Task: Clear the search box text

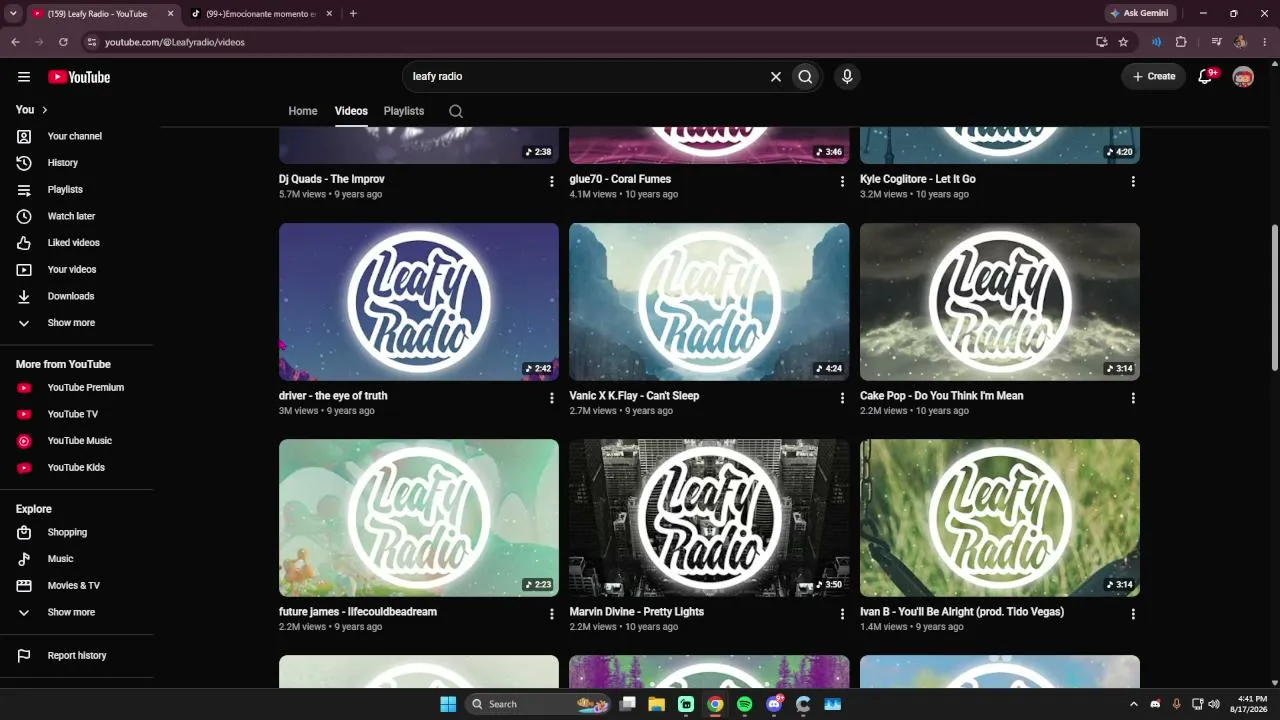Action: 775,77
